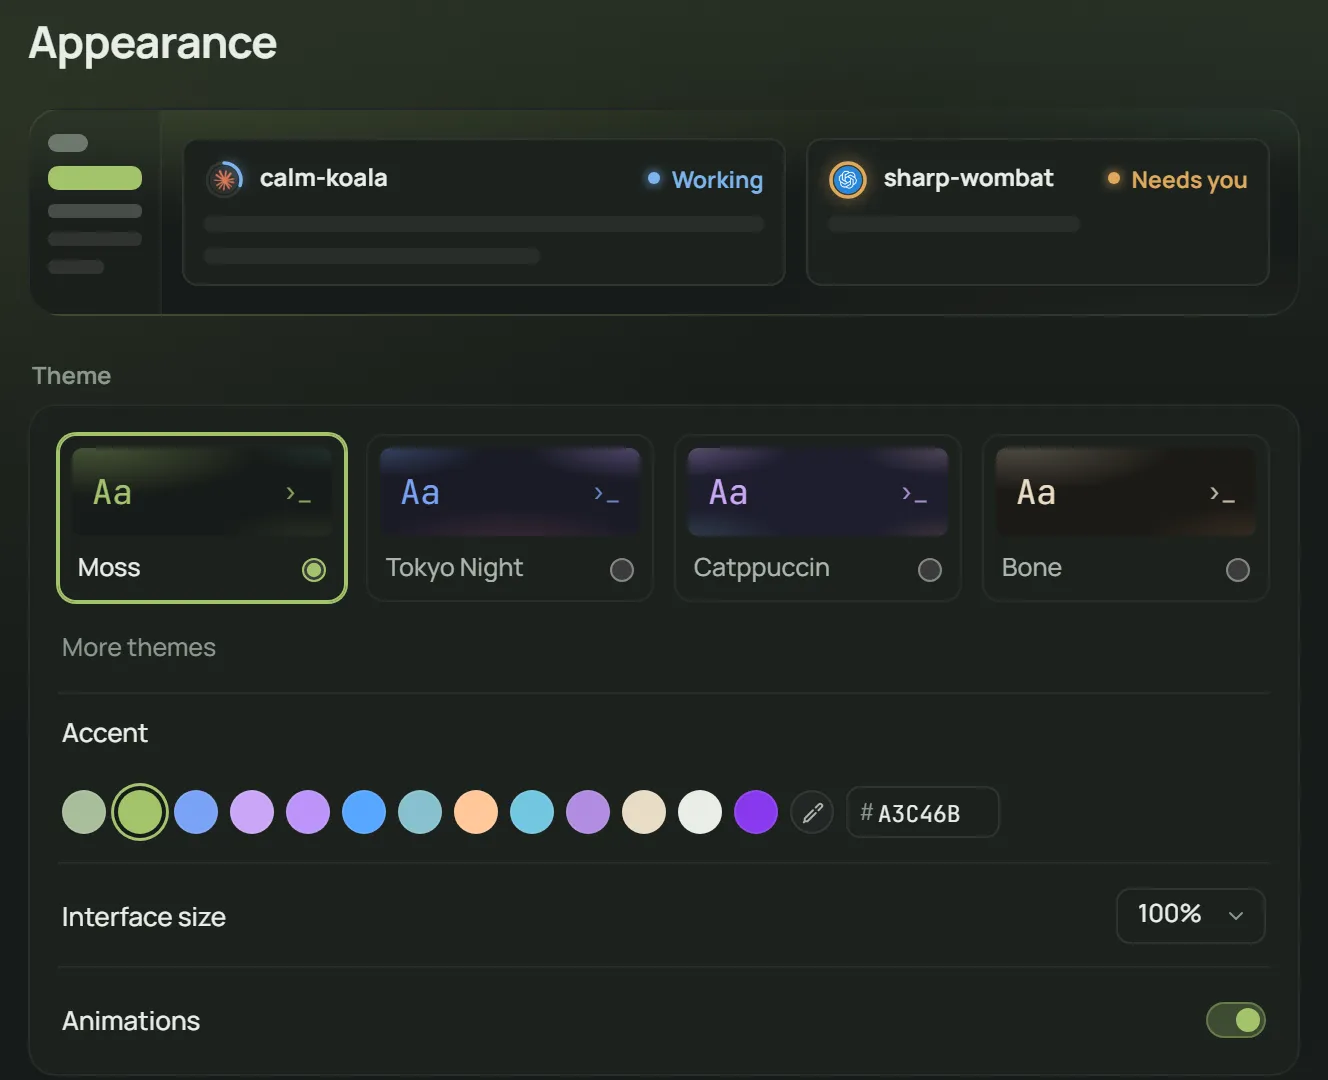Select the Moss theme radio button
1328x1080 pixels.
pos(314,570)
